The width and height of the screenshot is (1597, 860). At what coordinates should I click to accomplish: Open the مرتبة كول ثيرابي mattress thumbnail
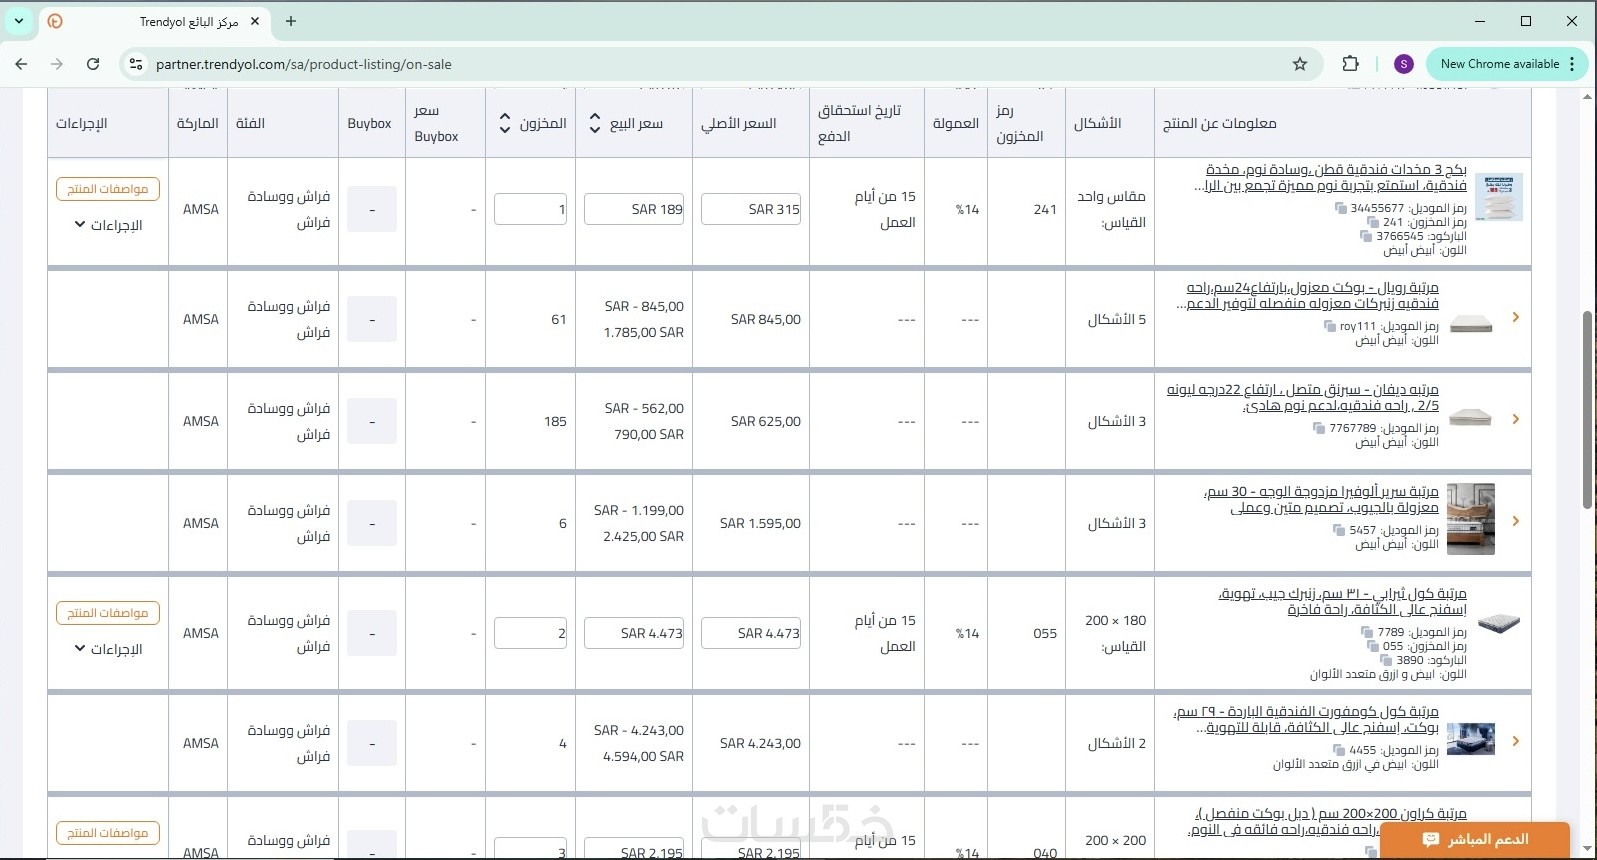[x=1498, y=623]
